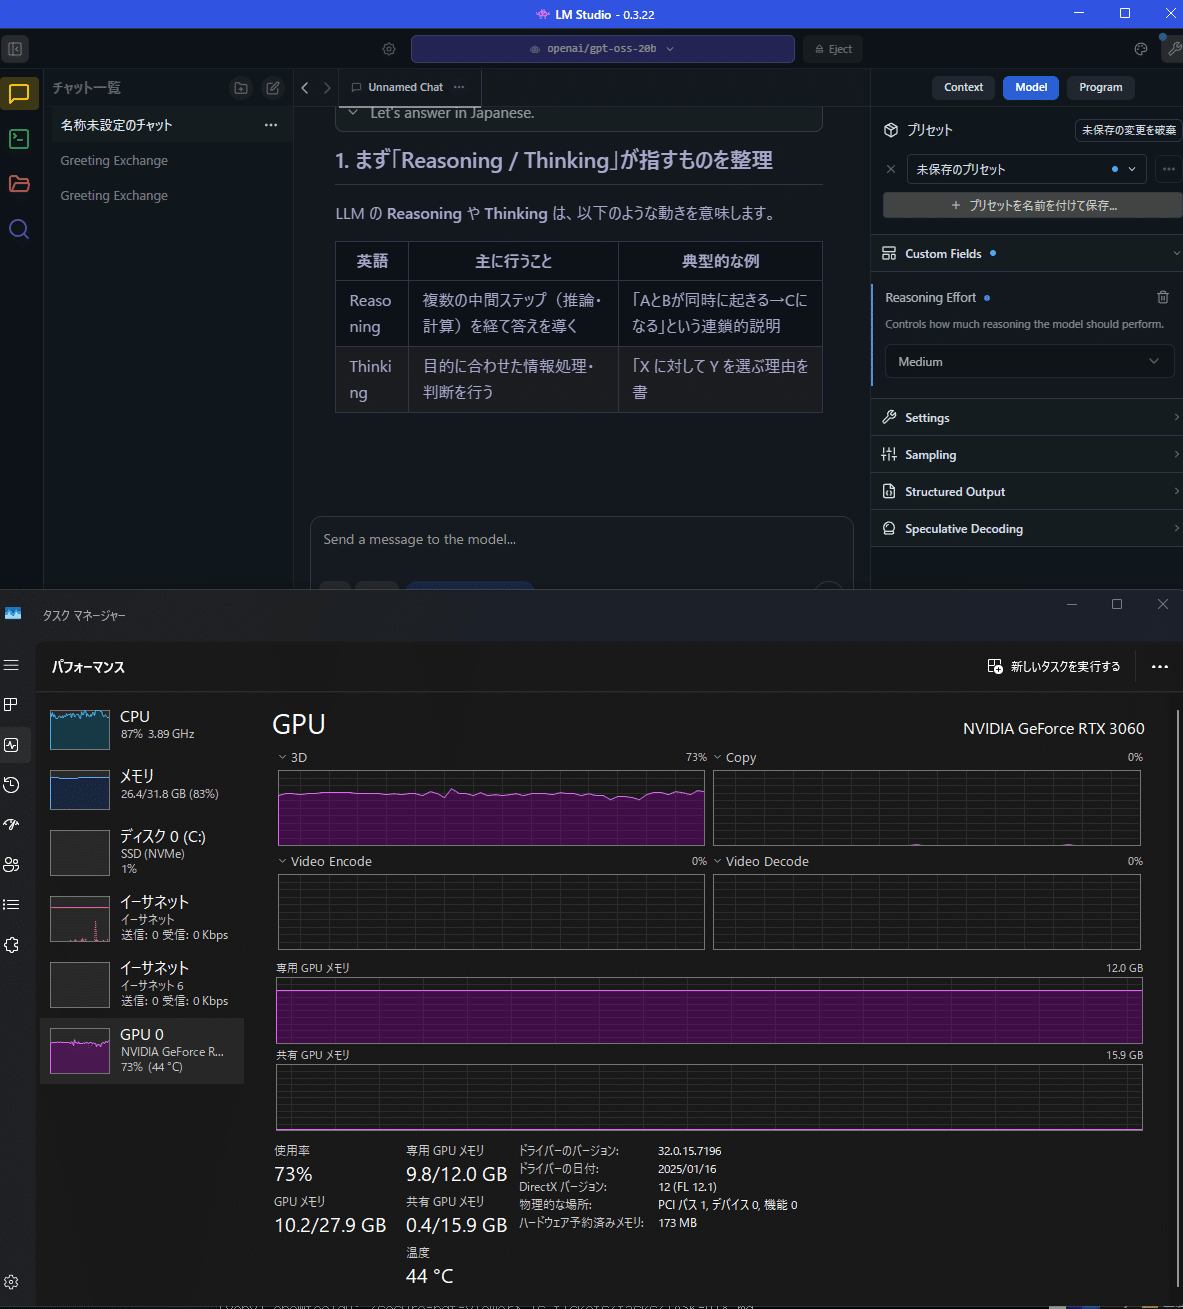Image resolution: width=1183 pixels, height=1309 pixels.
Task: Switch to the Model tab
Action: coord(1031,88)
